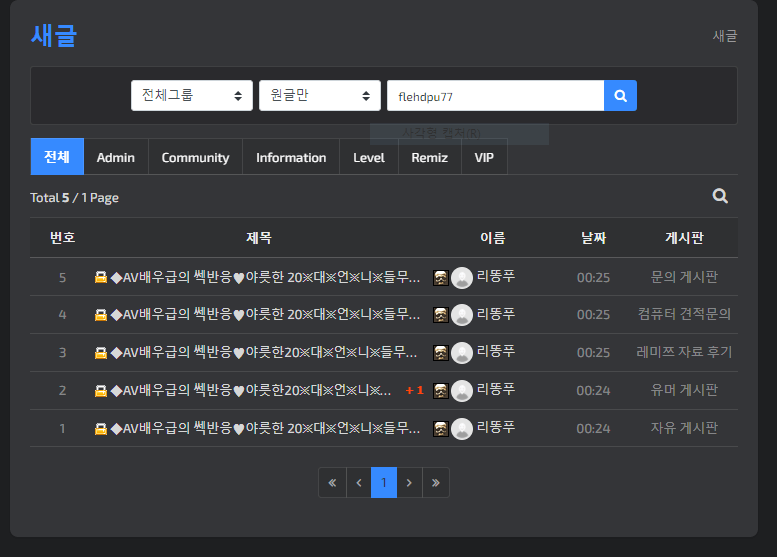This screenshot has height=557, width=777.
Task: Open the lock icon on post number 5
Action: coord(101,277)
